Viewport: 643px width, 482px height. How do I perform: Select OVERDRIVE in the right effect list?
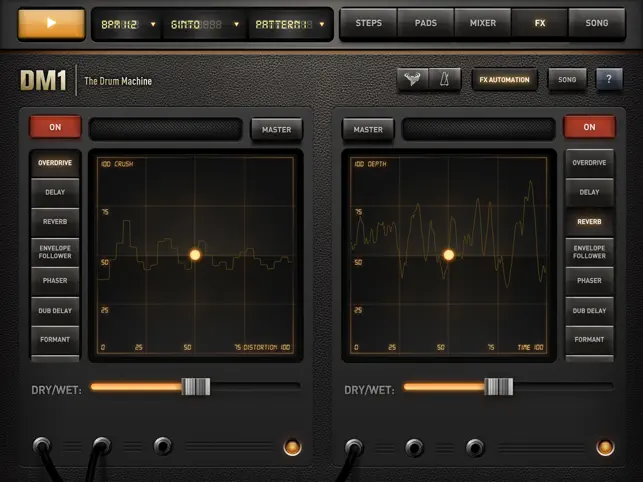589,163
